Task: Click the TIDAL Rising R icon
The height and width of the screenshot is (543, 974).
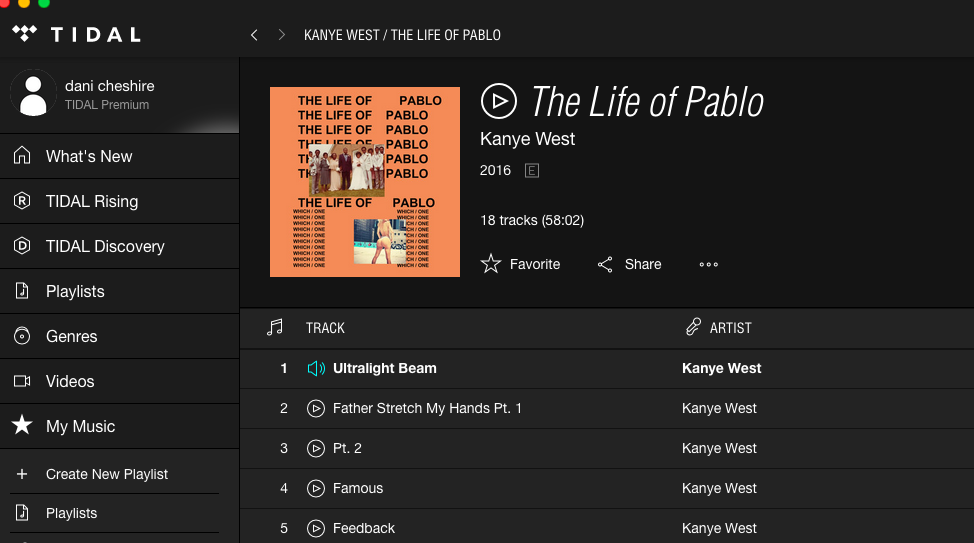Action: tap(22, 201)
